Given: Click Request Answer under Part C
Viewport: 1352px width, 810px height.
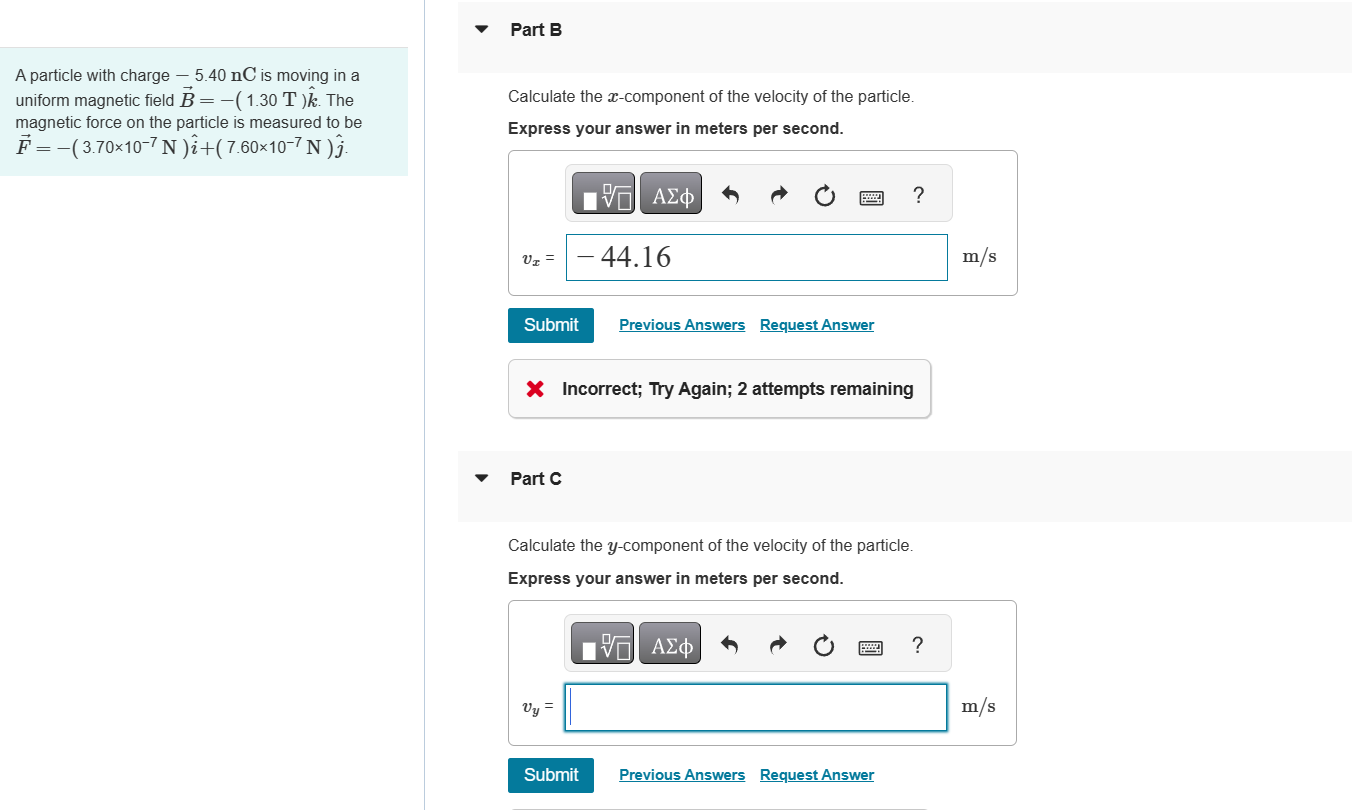Looking at the screenshot, I should pyautogui.click(x=816, y=774).
